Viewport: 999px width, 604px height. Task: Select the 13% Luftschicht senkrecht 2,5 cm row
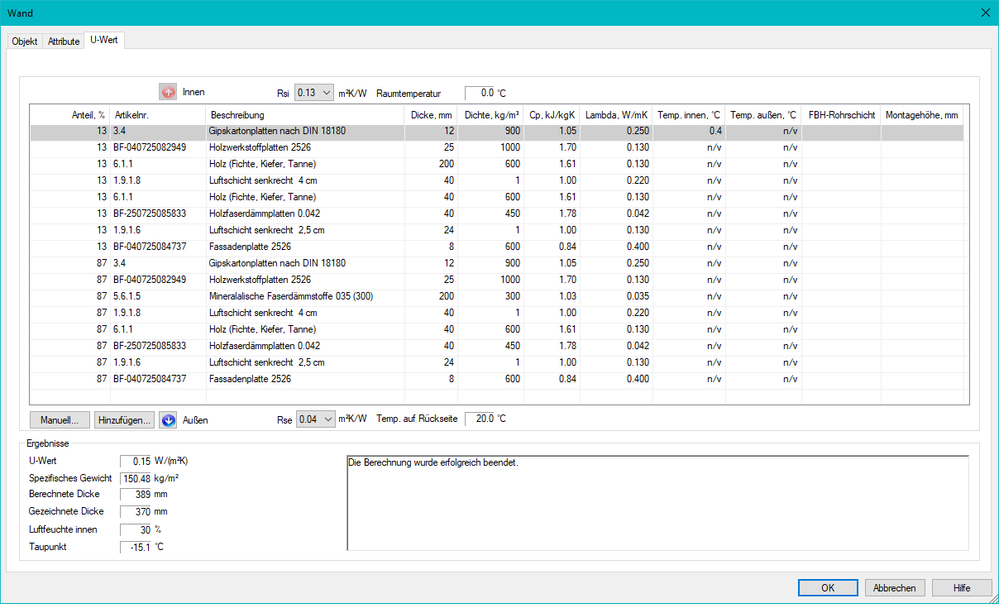pyautogui.click(x=497, y=230)
